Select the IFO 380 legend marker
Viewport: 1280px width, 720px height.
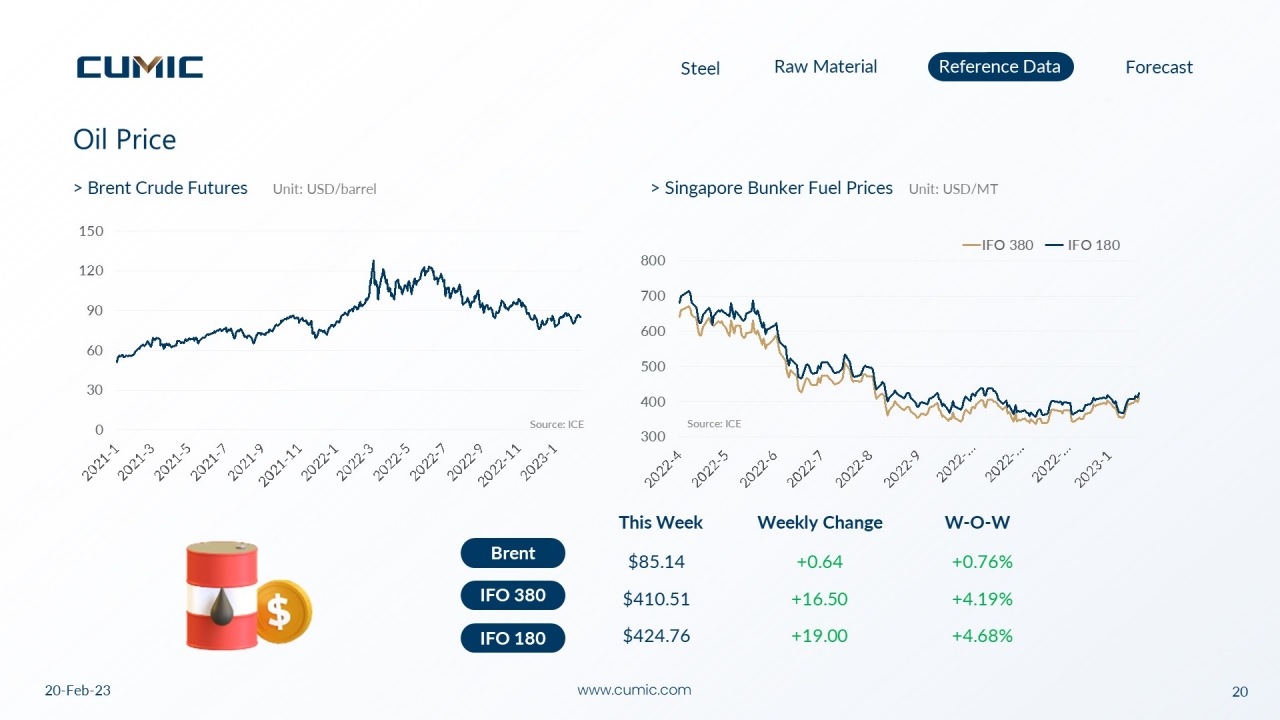(x=970, y=245)
